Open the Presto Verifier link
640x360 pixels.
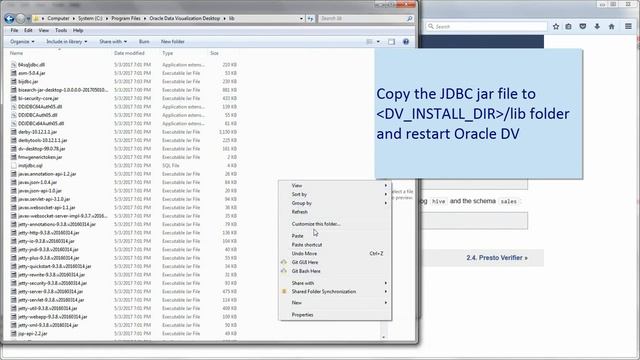pyautogui.click(x=497, y=258)
